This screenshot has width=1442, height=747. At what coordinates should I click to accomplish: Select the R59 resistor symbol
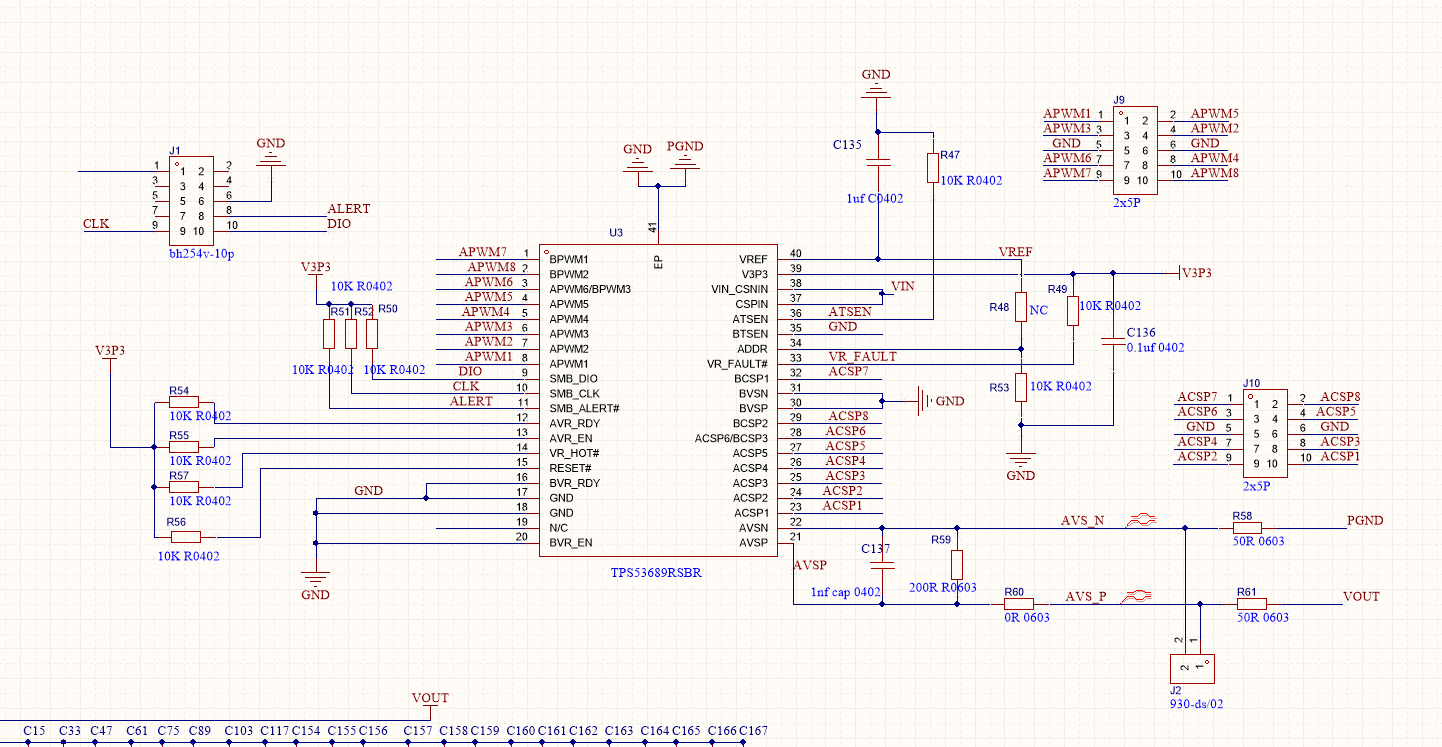pyautogui.click(x=958, y=565)
